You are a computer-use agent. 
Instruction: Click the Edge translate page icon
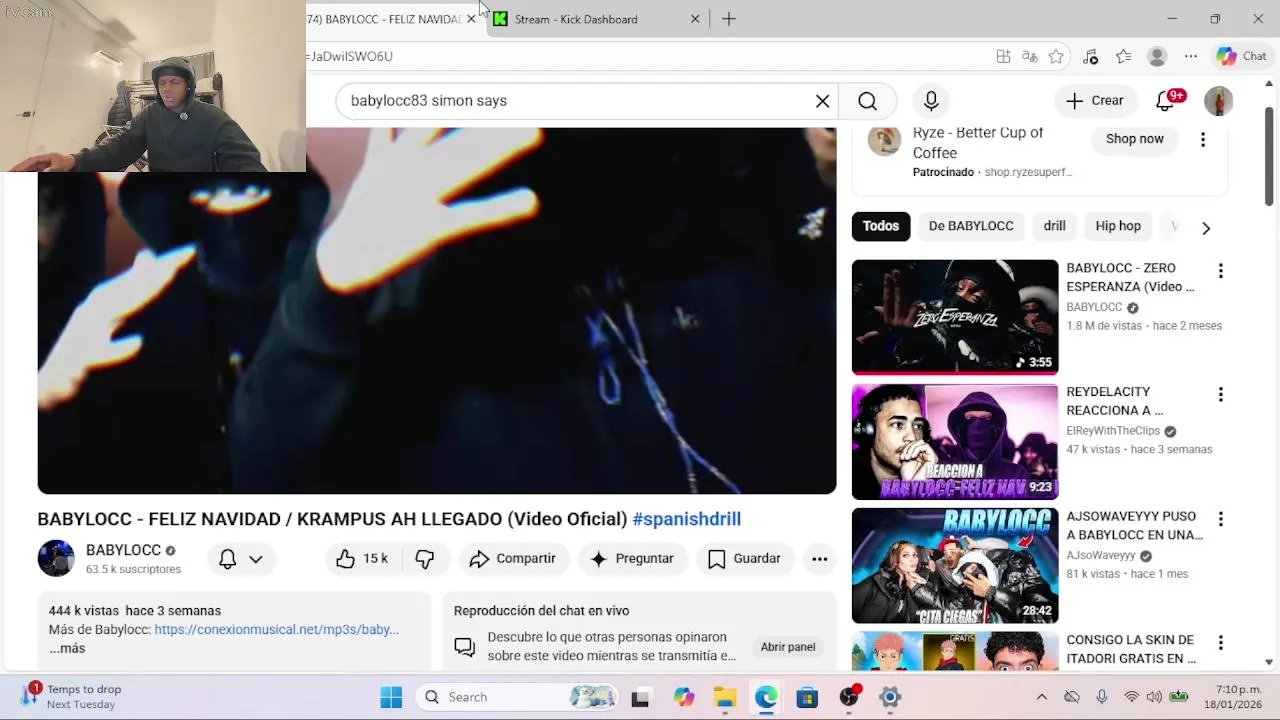pos(1029,57)
